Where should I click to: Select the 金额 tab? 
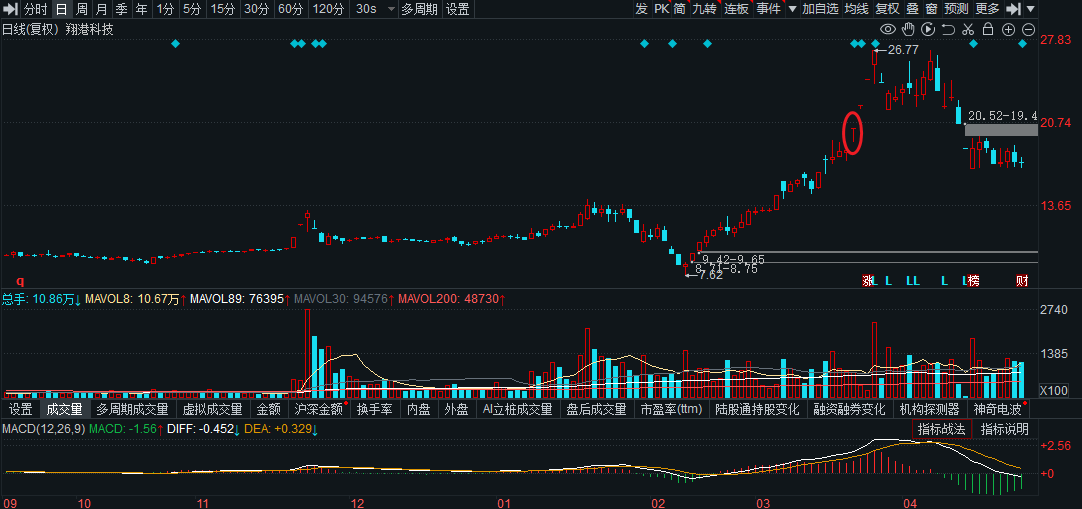click(268, 409)
